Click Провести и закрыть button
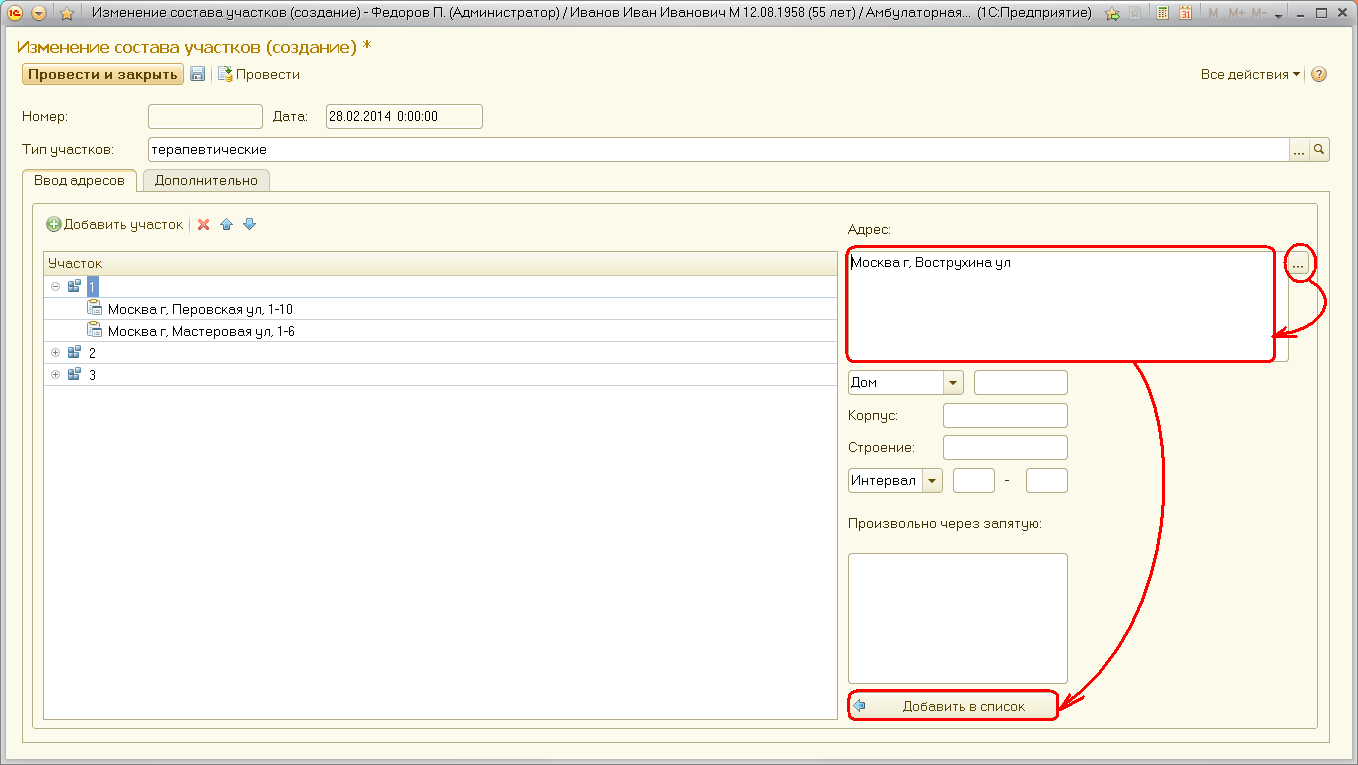Screen dimensions: 1358x765 tap(103, 74)
